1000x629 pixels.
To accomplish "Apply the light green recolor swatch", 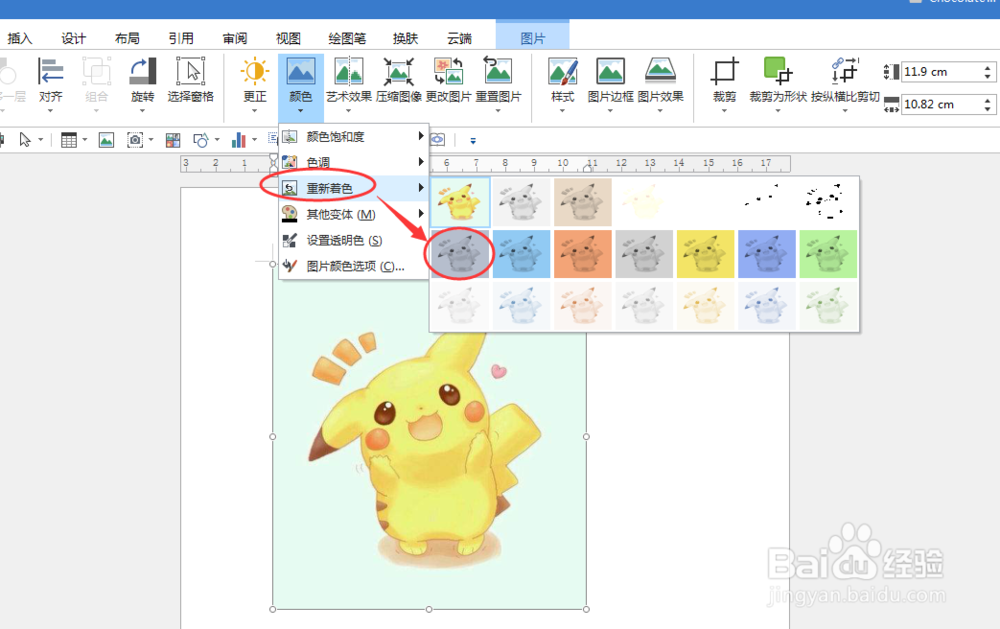I will point(828,306).
